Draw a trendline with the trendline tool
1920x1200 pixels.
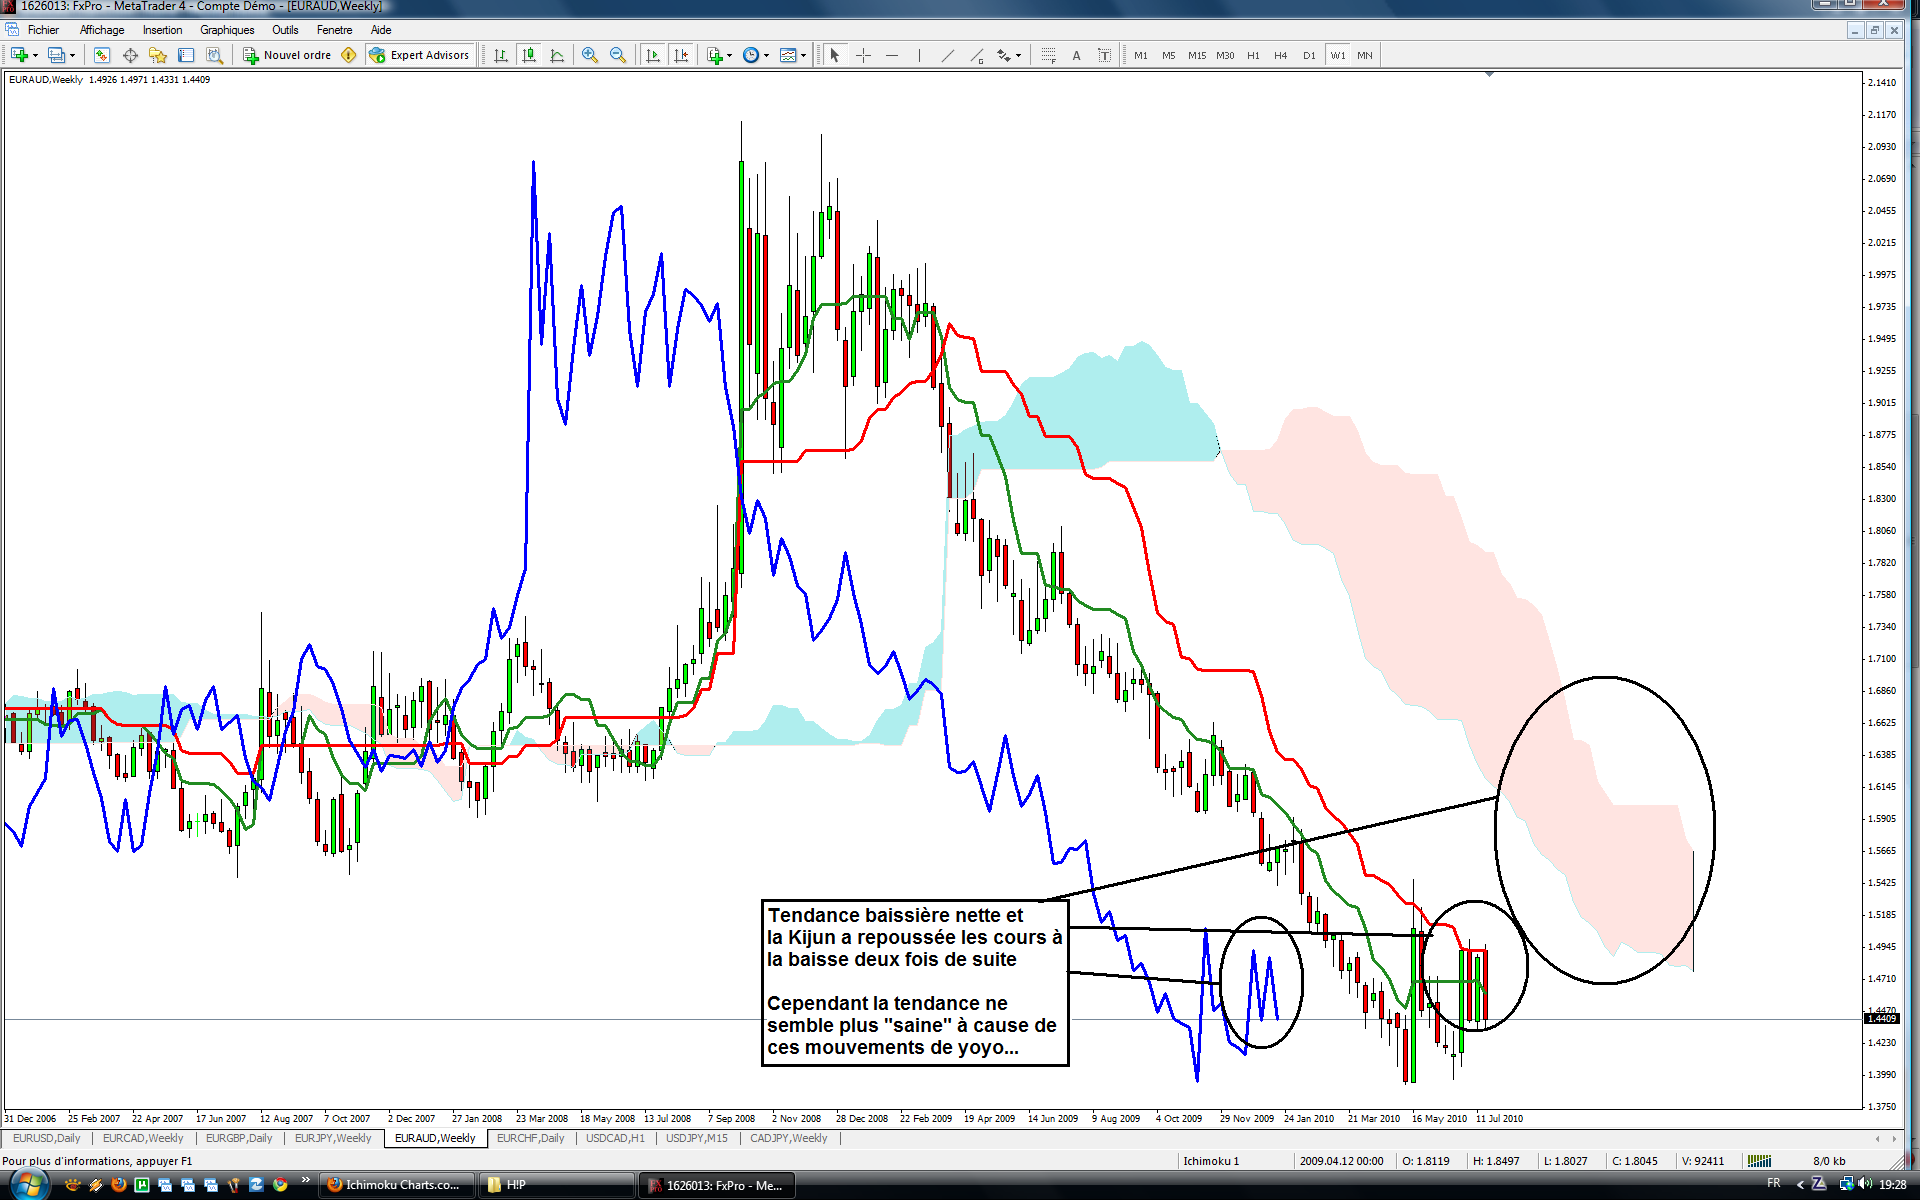click(x=947, y=55)
